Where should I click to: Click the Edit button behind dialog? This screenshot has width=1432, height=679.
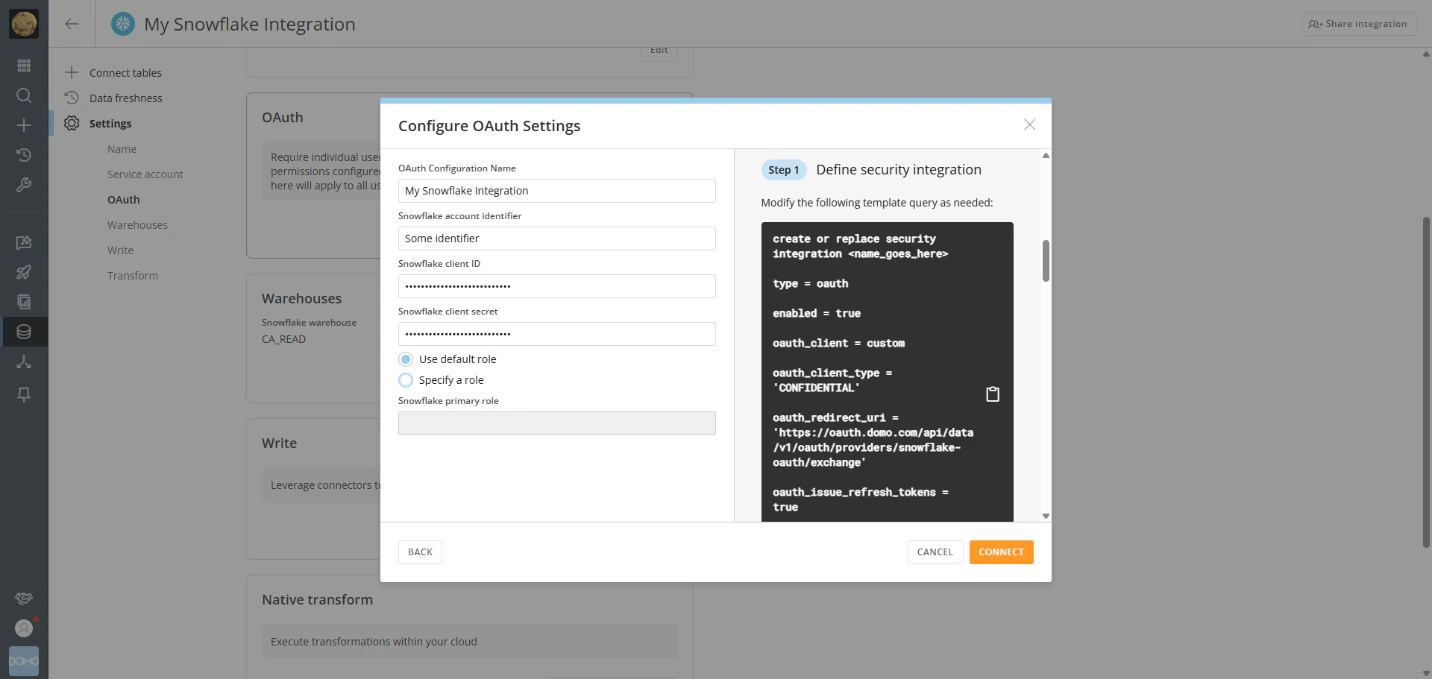click(x=659, y=51)
